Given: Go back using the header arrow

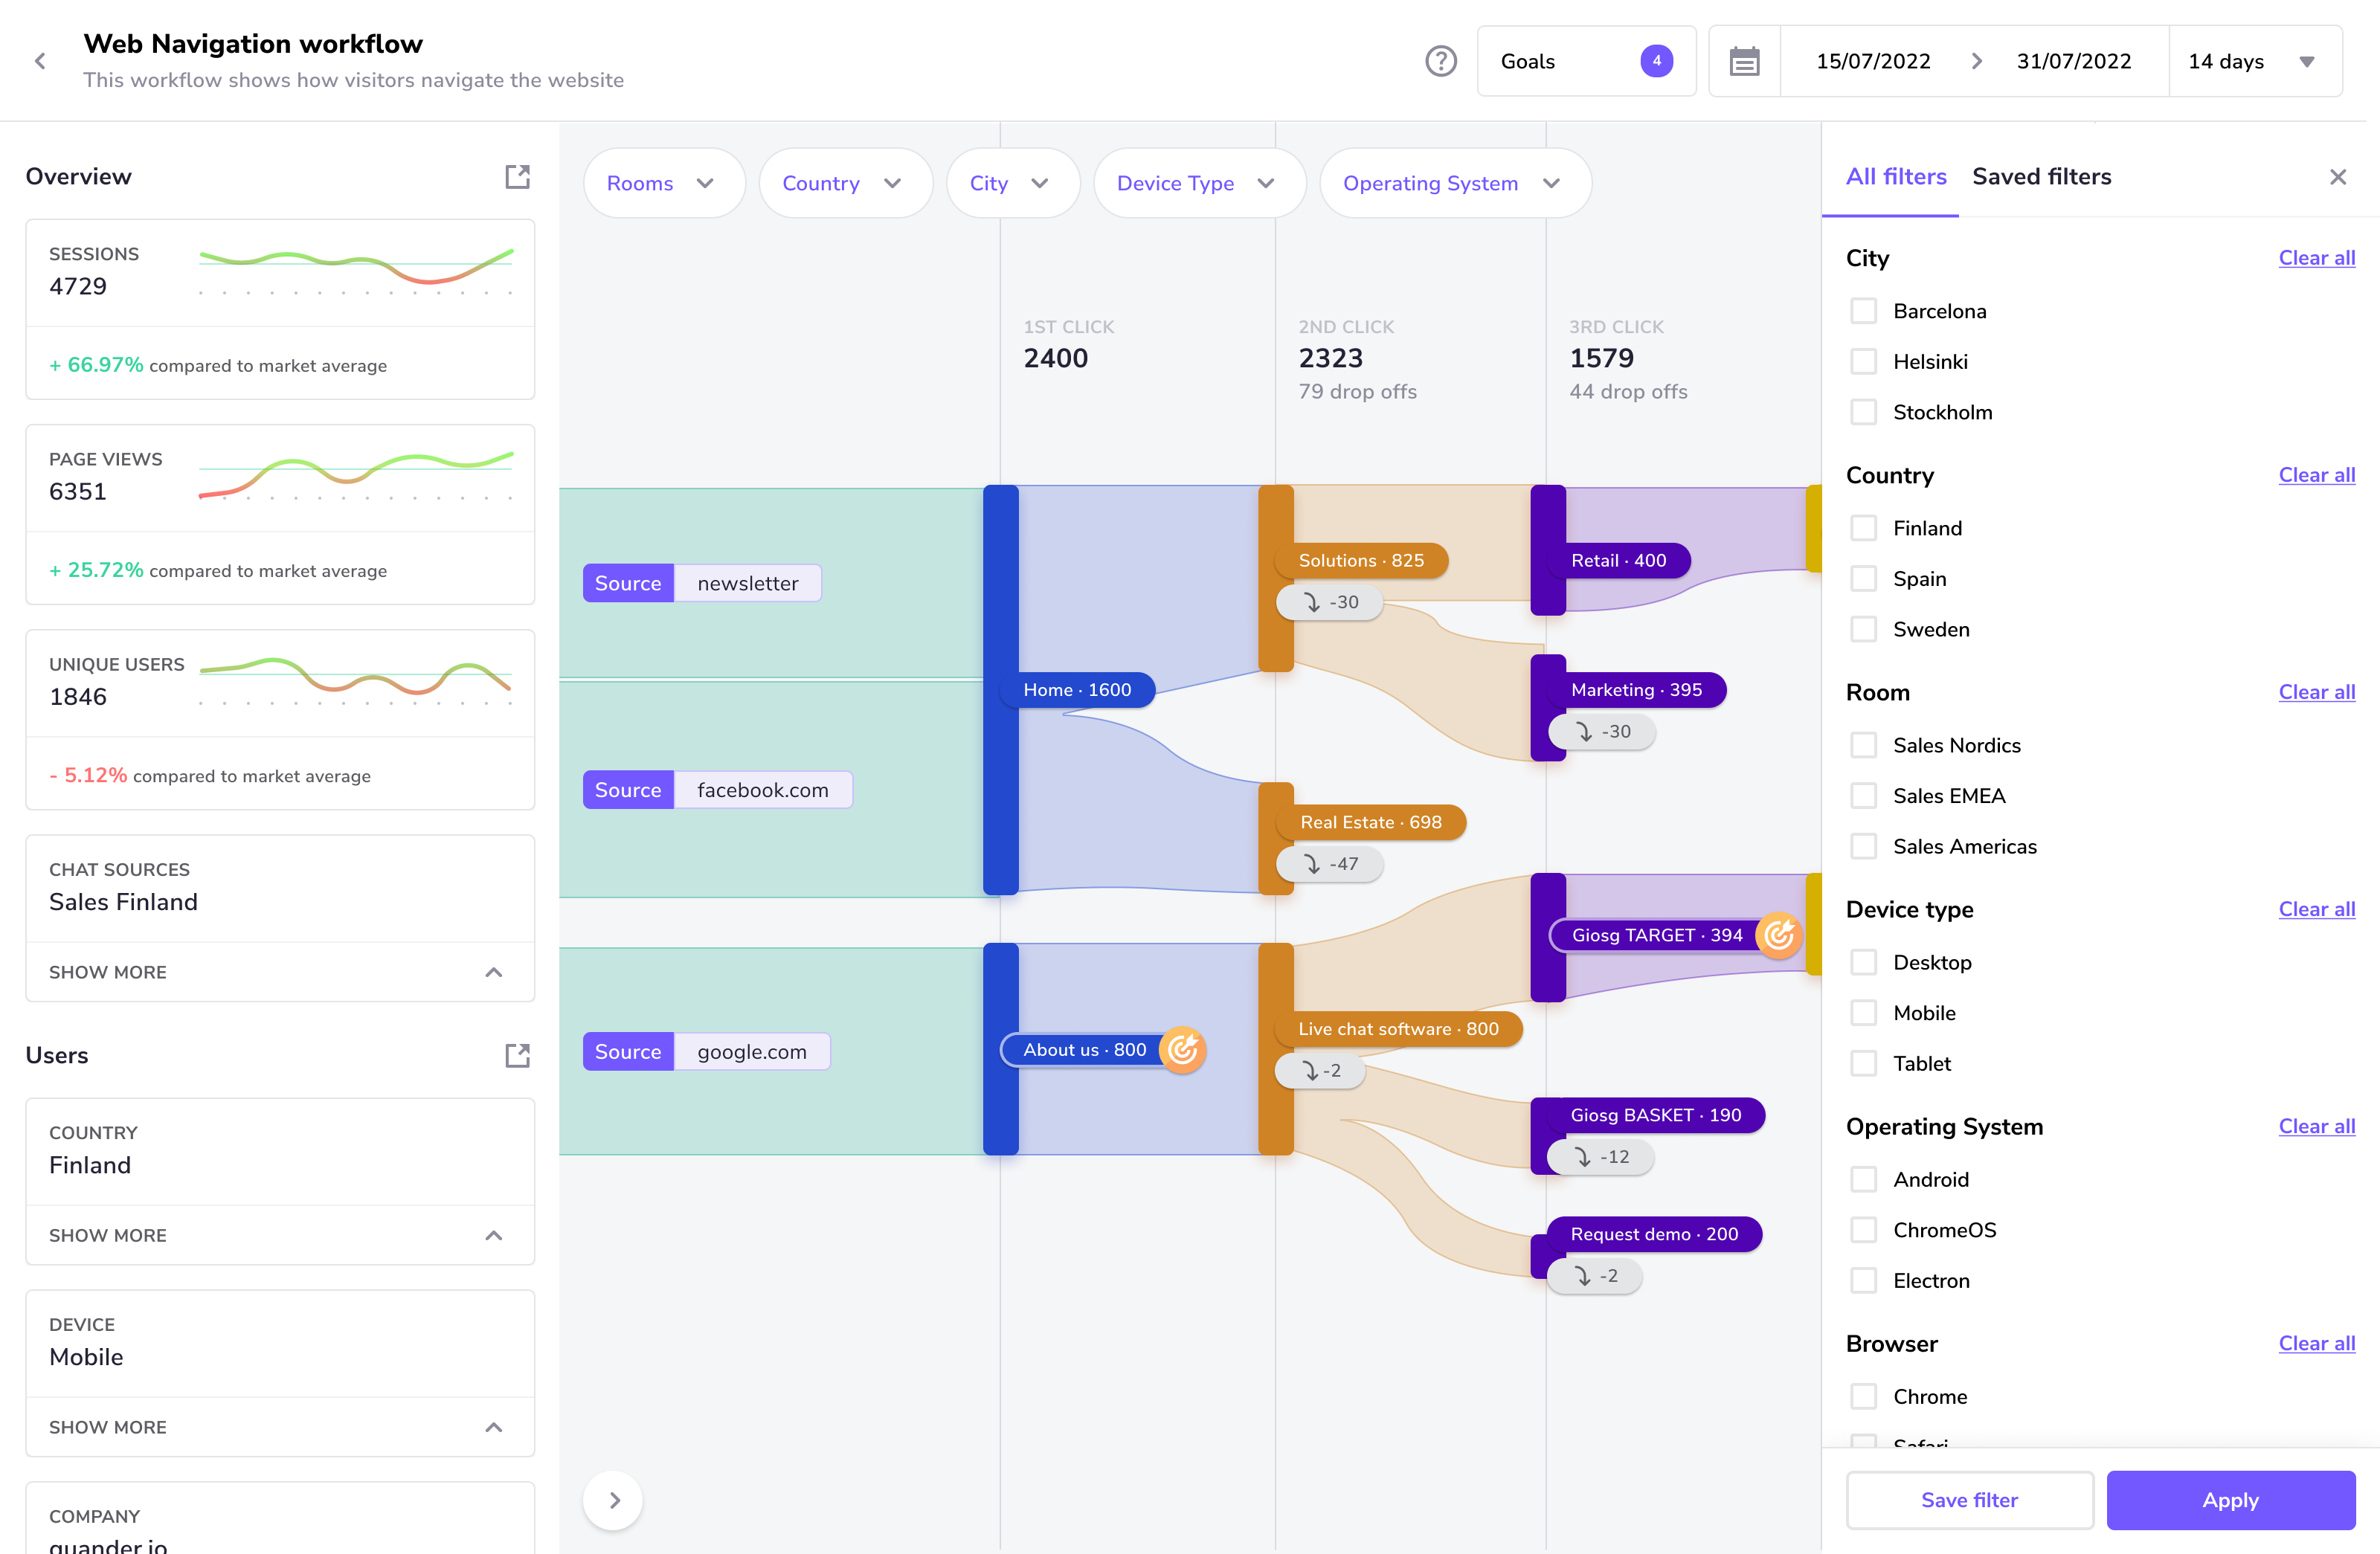Looking at the screenshot, I should point(40,61).
